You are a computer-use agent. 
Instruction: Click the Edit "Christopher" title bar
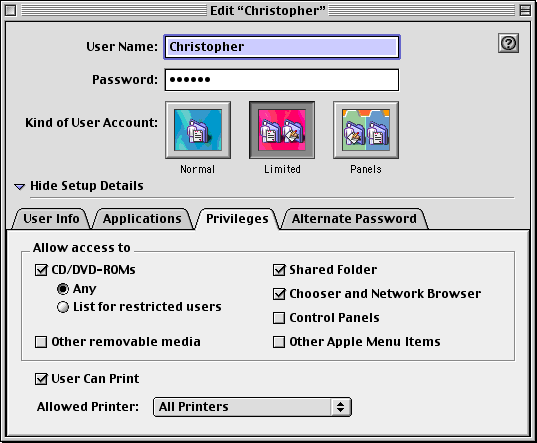[x=267, y=11]
